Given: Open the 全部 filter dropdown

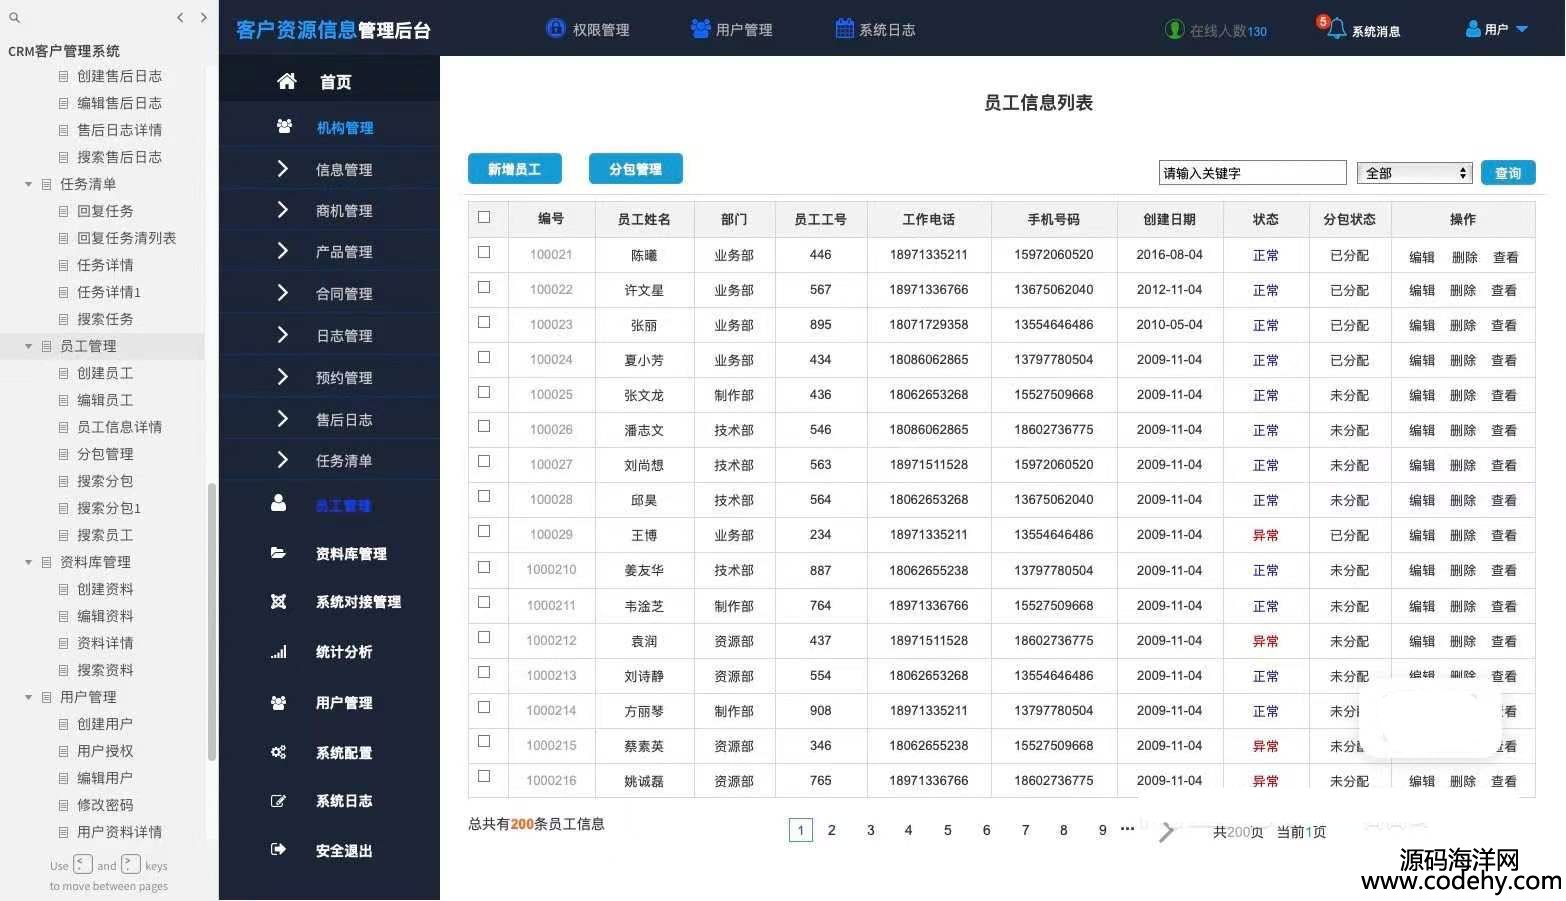Looking at the screenshot, I should 1414,173.
